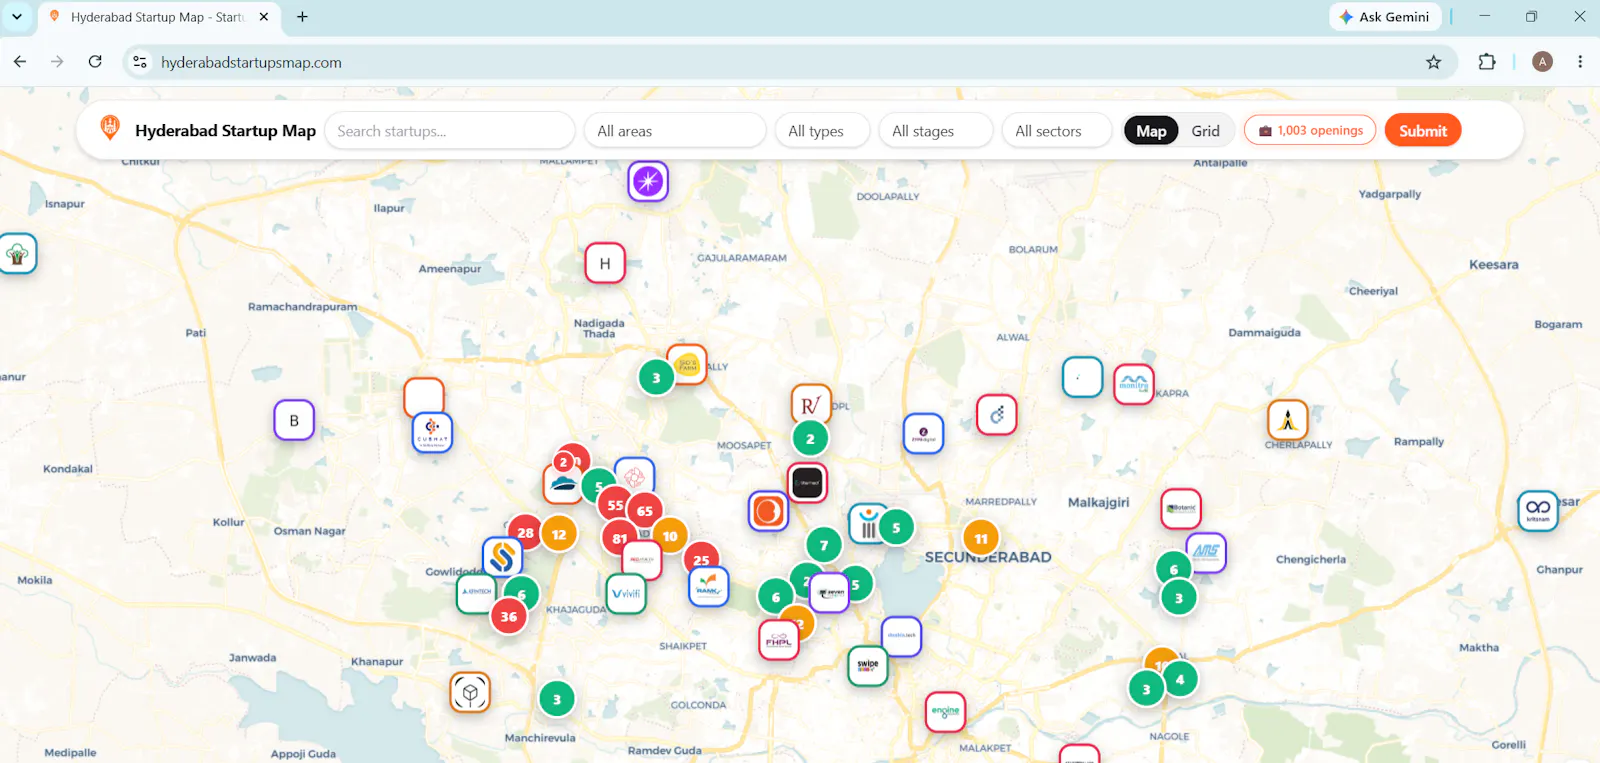Open the cube outline startup marker

470,692
